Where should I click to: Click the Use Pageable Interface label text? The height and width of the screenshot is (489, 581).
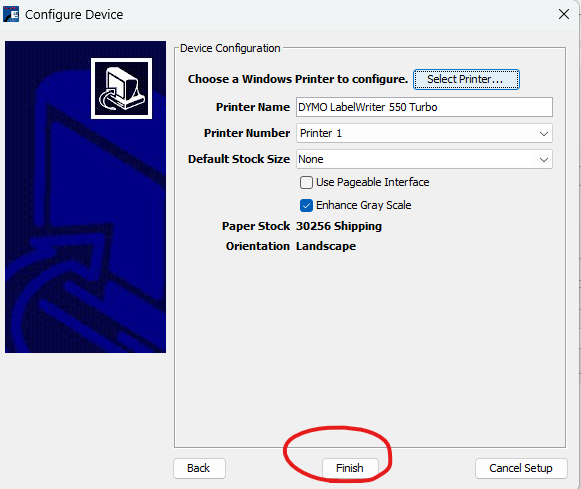[372, 182]
